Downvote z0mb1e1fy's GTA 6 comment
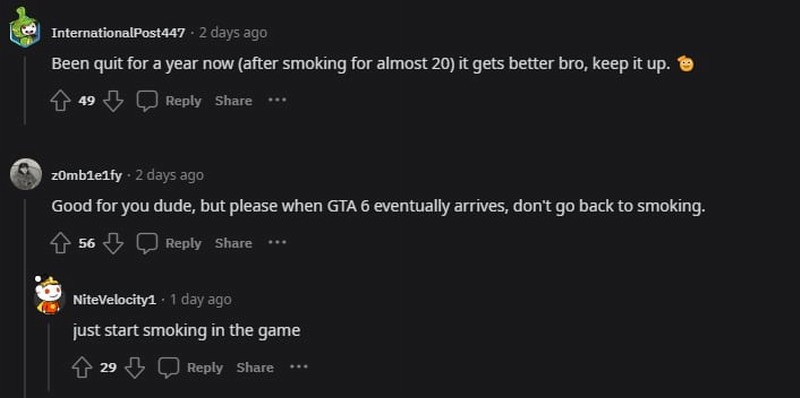Image resolution: width=800 pixels, height=398 pixels. 113,243
